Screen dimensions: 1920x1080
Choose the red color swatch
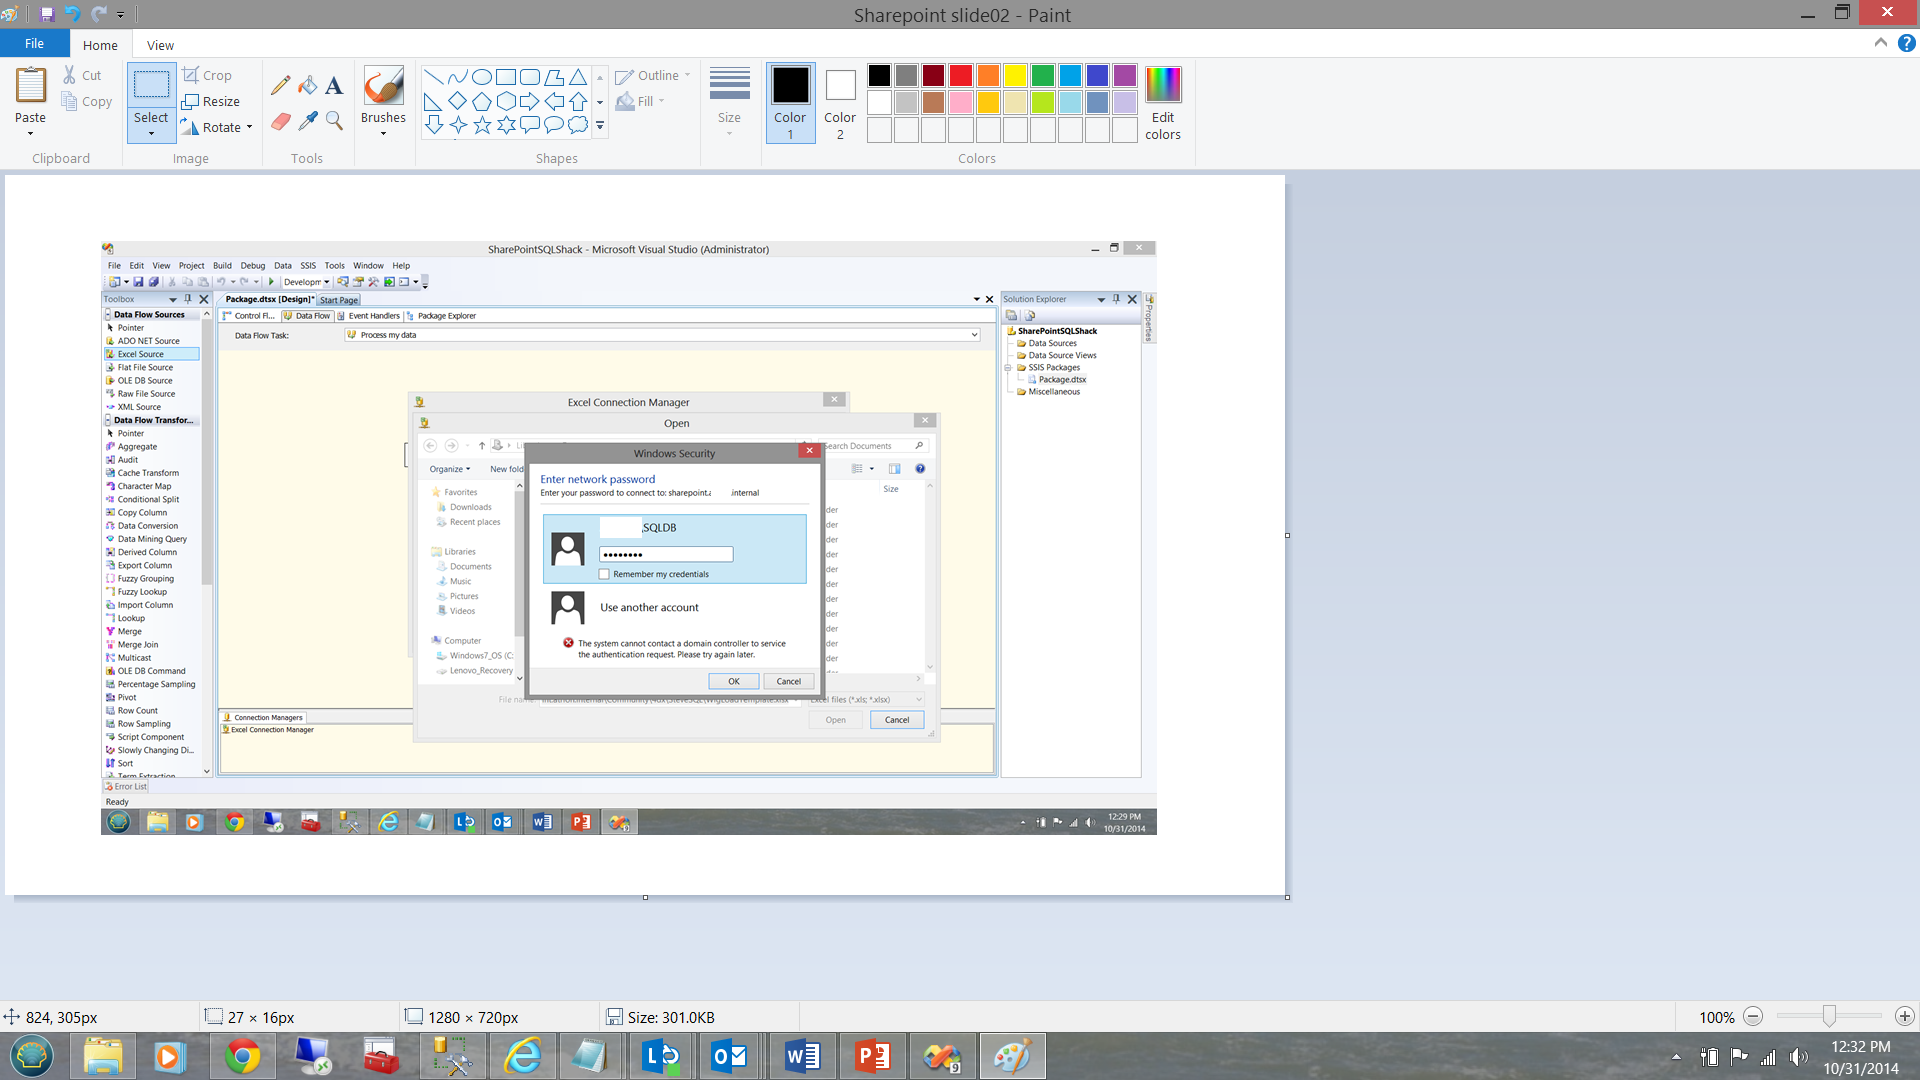[x=961, y=76]
